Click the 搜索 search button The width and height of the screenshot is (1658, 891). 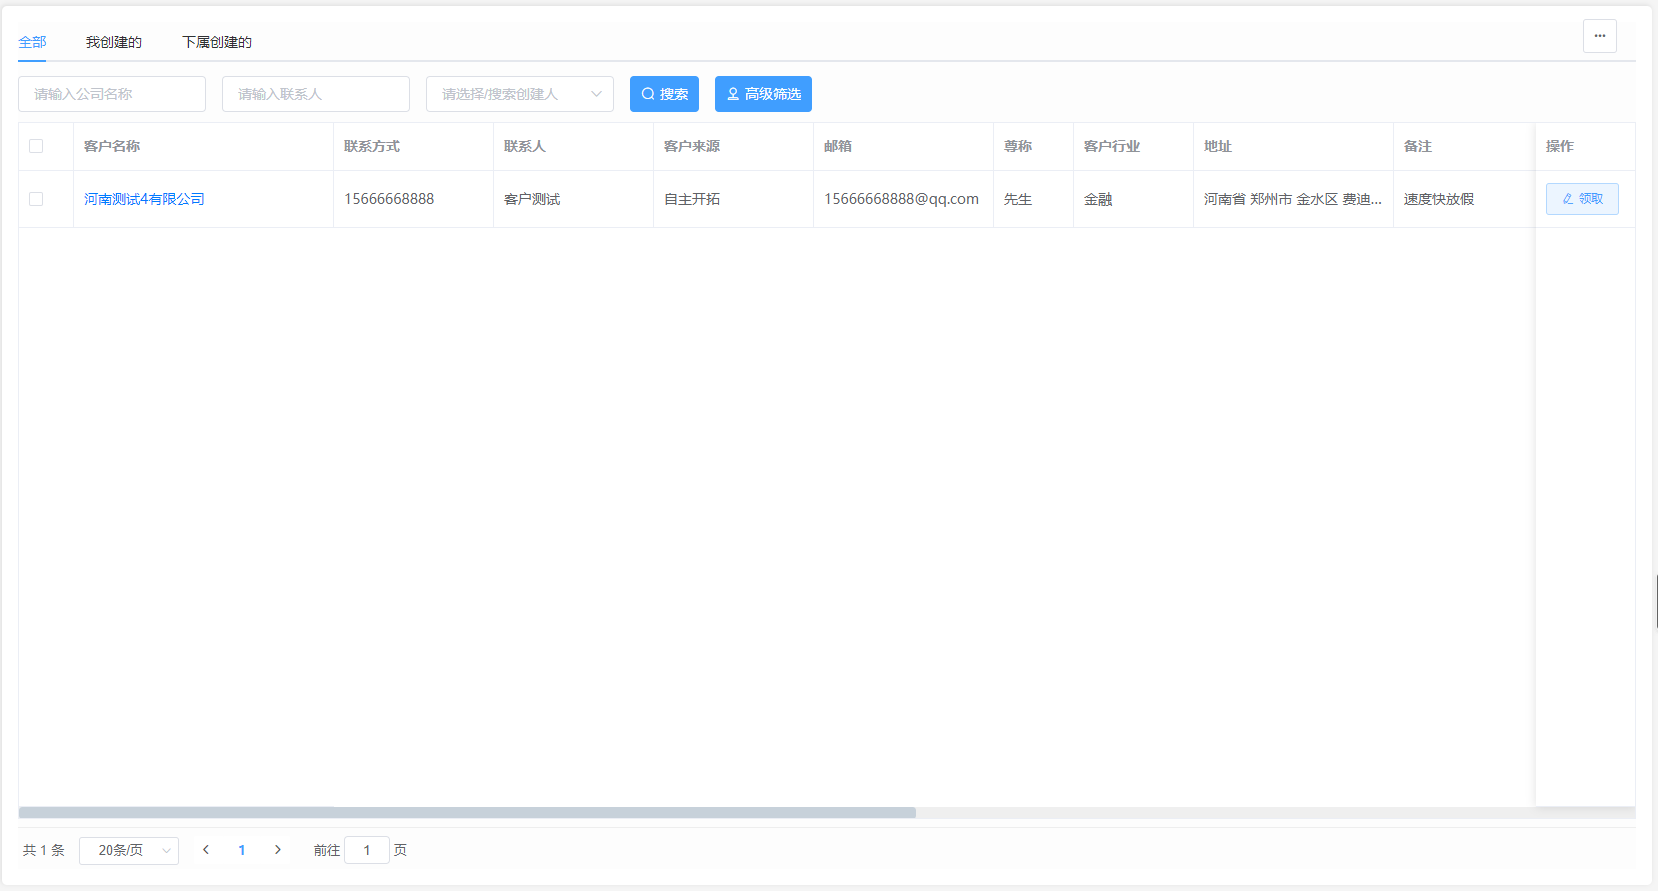coord(664,94)
